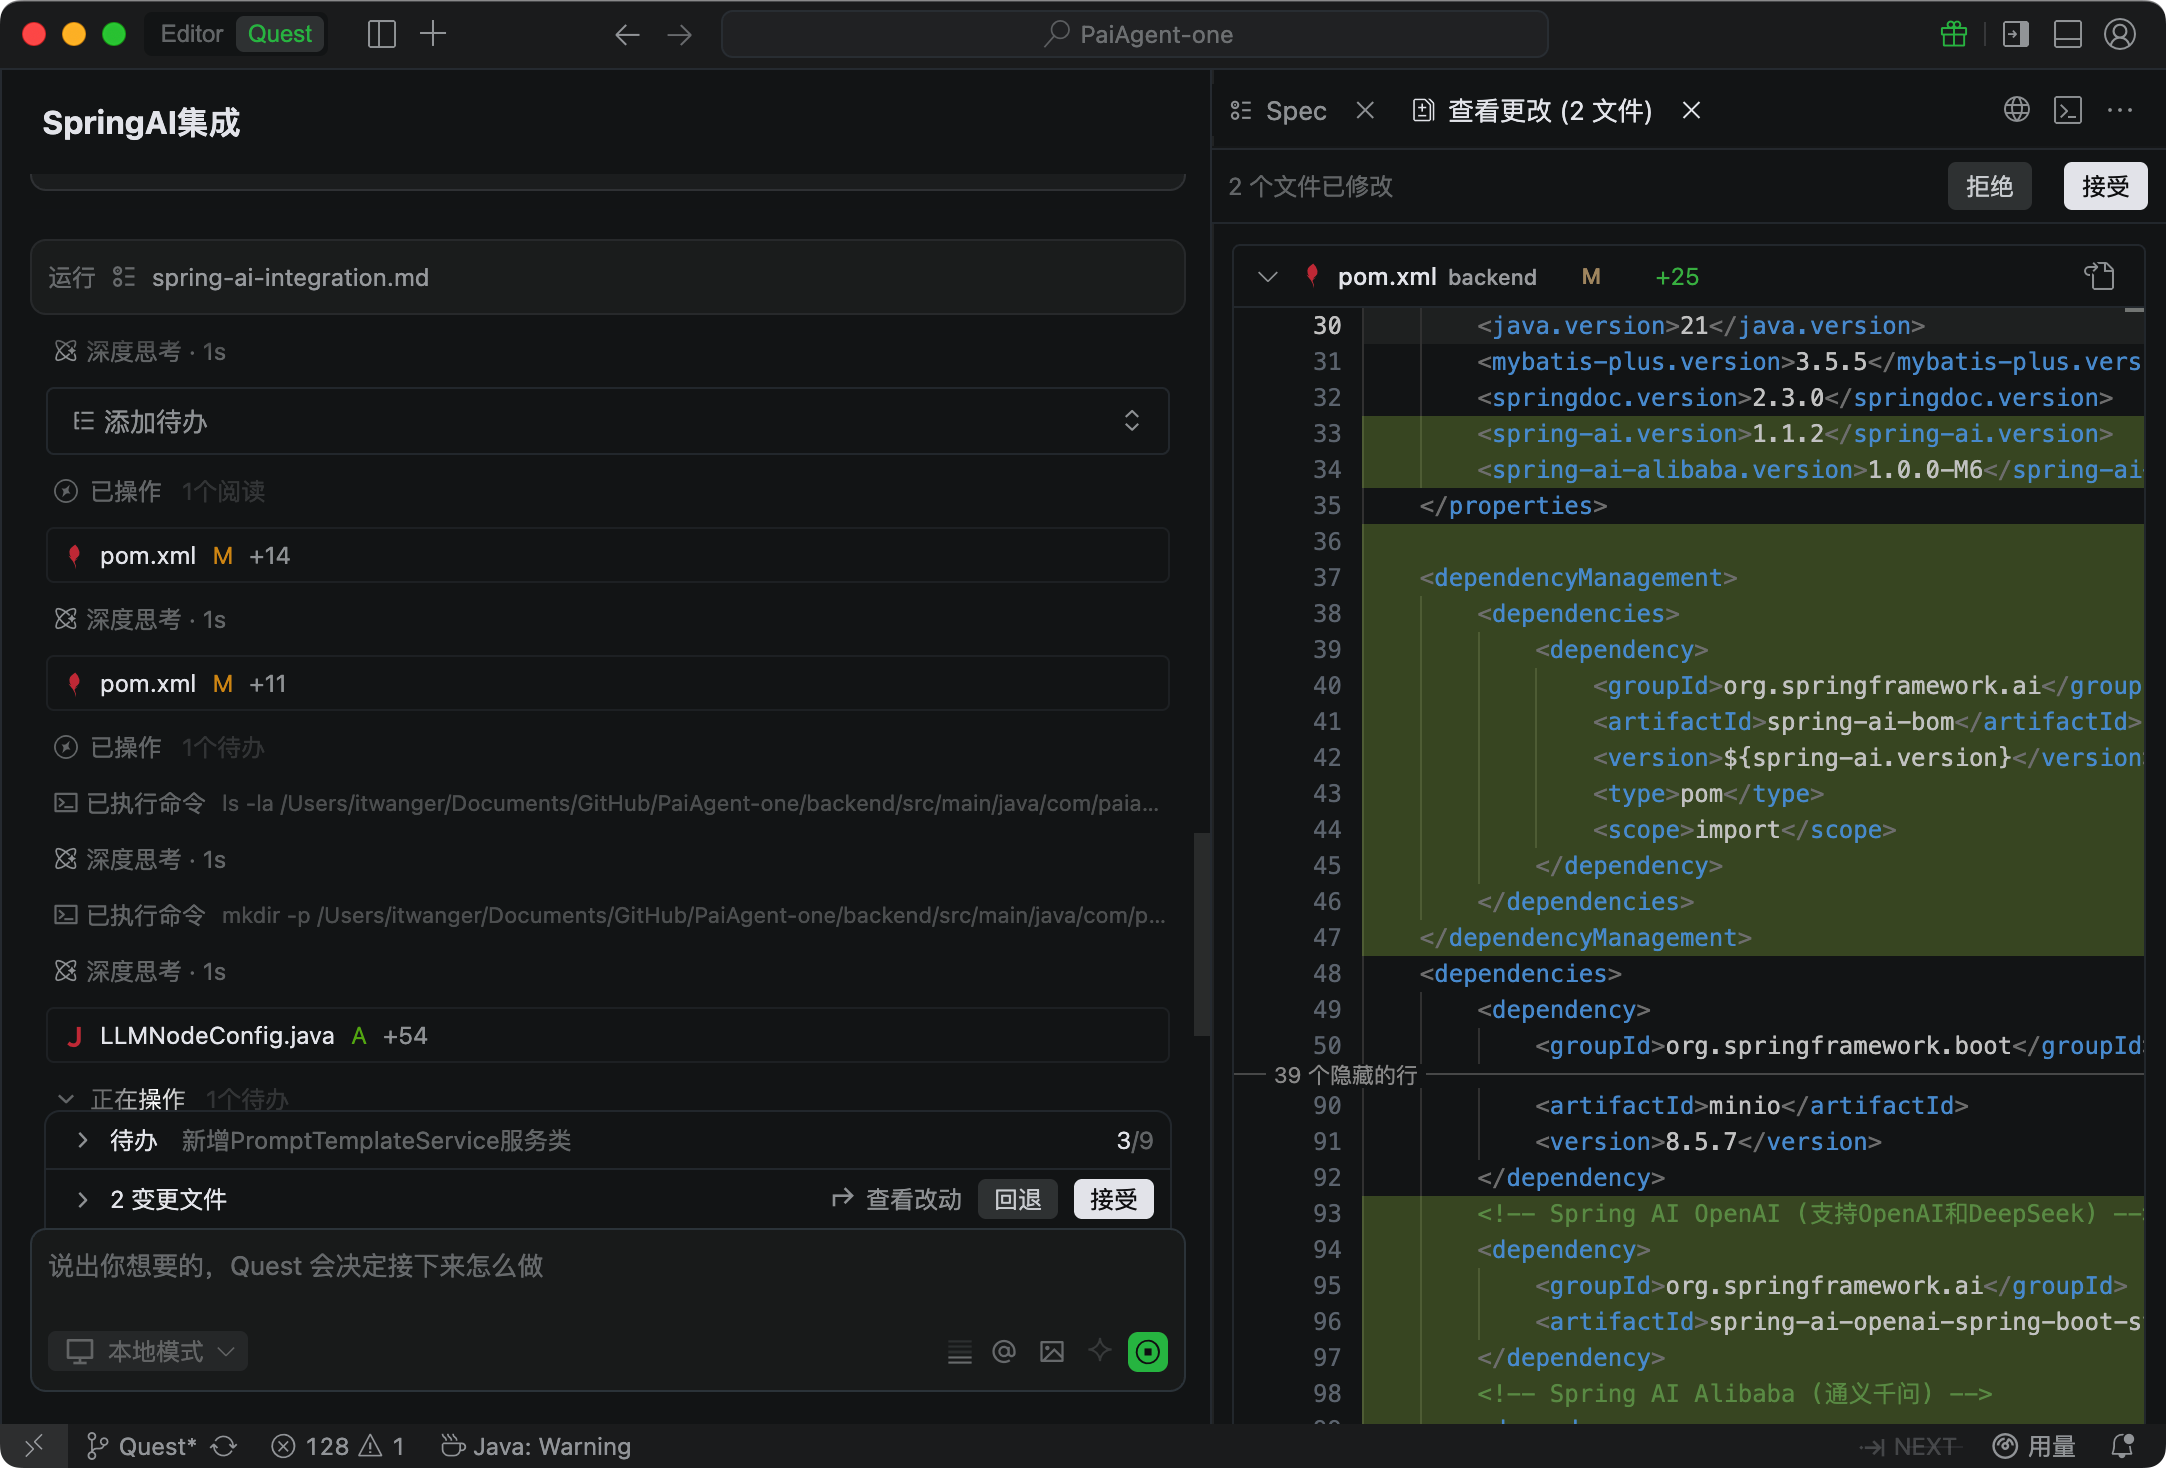
Task: Collapse the pom.xml backend diff section
Action: coord(1267,277)
